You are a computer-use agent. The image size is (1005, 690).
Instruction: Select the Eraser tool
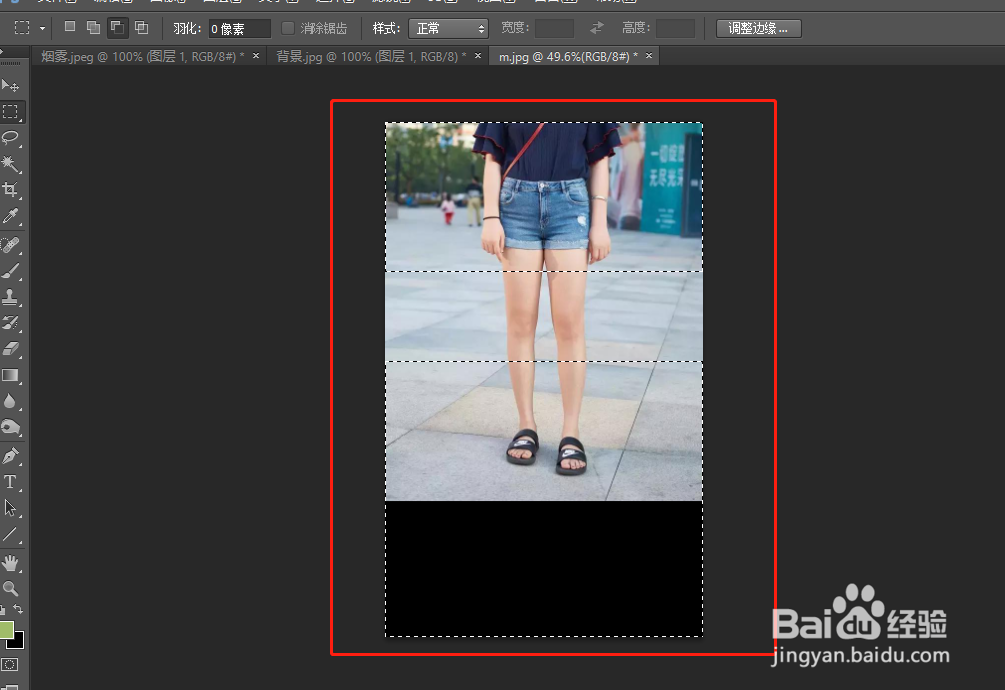click(x=10, y=349)
